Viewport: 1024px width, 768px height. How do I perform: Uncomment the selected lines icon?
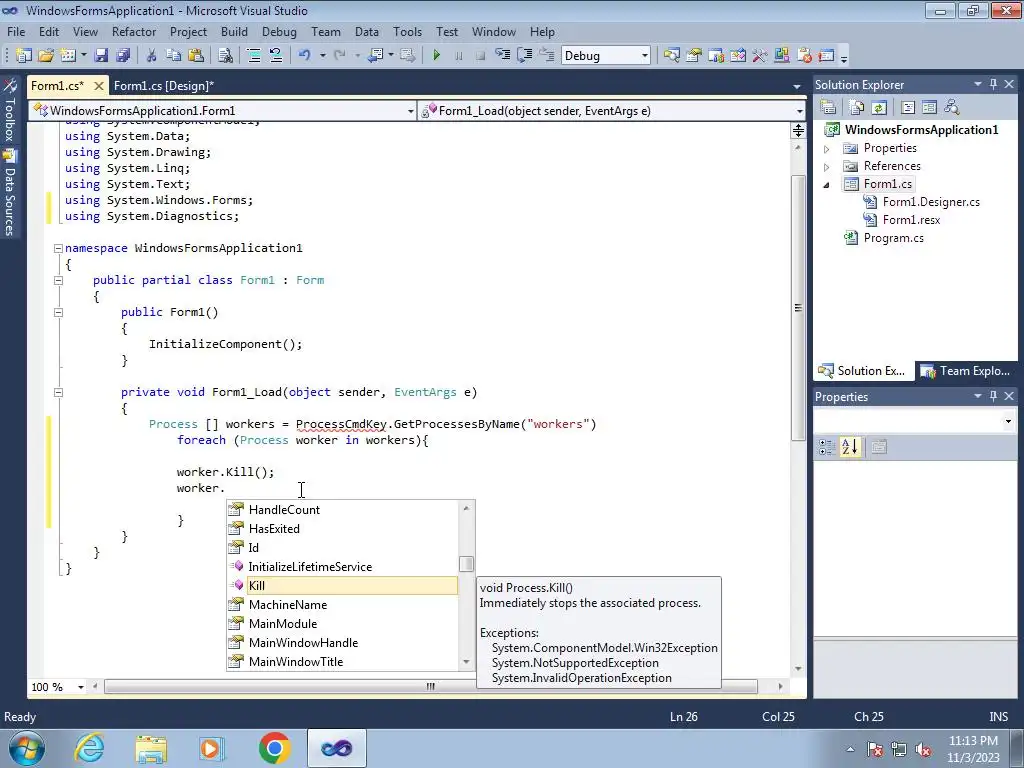pos(276,56)
